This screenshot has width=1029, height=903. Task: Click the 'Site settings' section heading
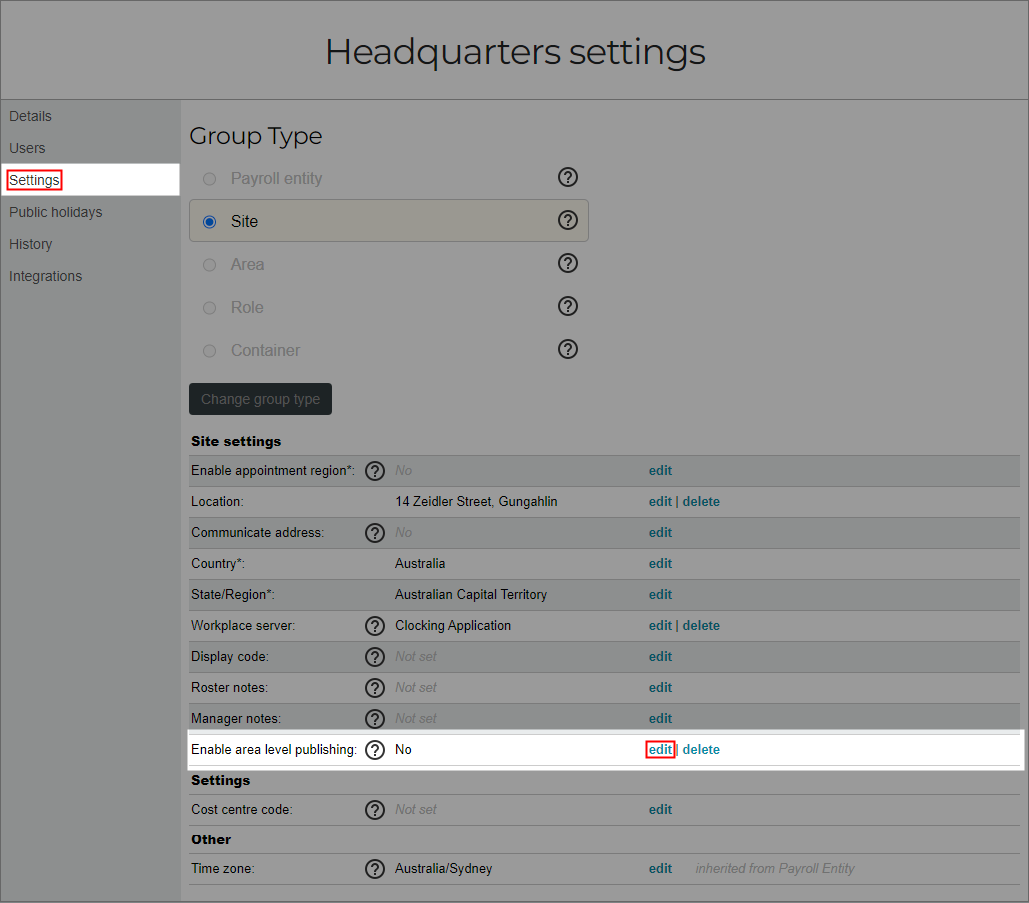[236, 441]
